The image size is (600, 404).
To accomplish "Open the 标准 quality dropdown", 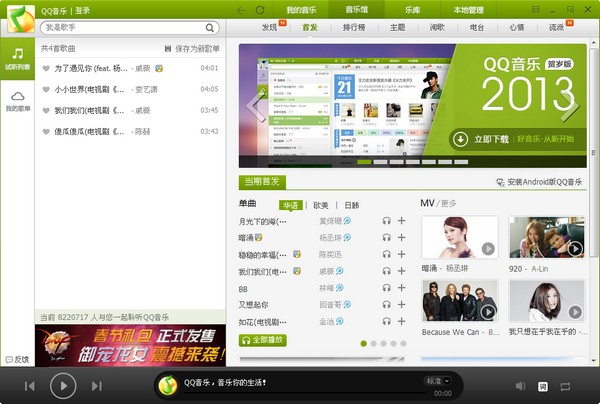I will [x=438, y=381].
